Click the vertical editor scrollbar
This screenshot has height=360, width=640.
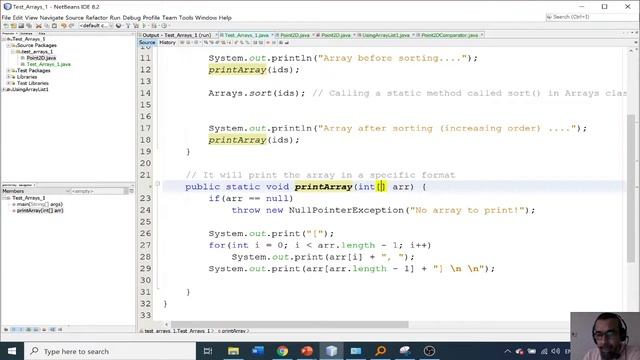(631, 188)
